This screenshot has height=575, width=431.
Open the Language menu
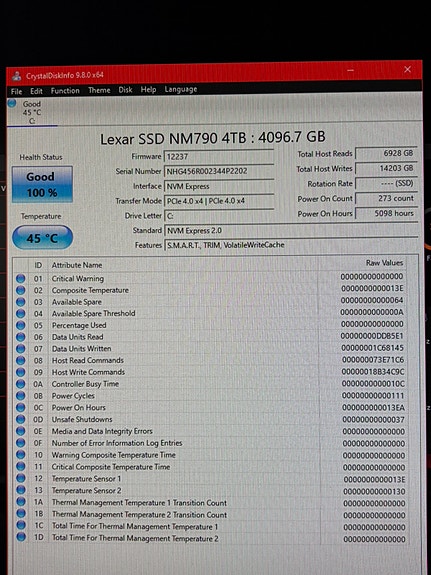point(180,89)
